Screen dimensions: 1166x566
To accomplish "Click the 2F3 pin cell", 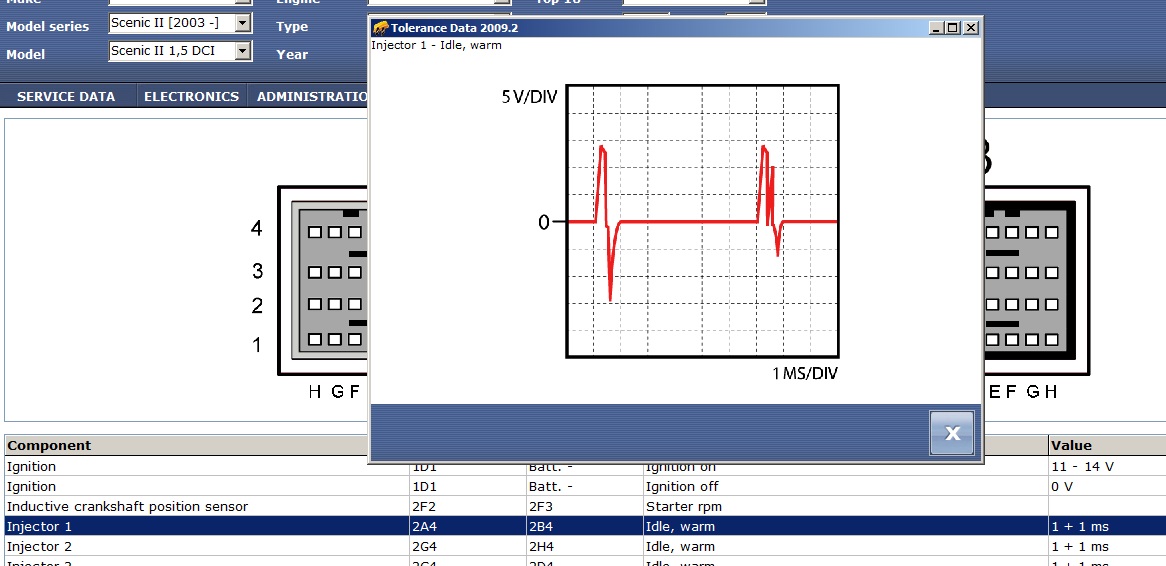I will 584,506.
